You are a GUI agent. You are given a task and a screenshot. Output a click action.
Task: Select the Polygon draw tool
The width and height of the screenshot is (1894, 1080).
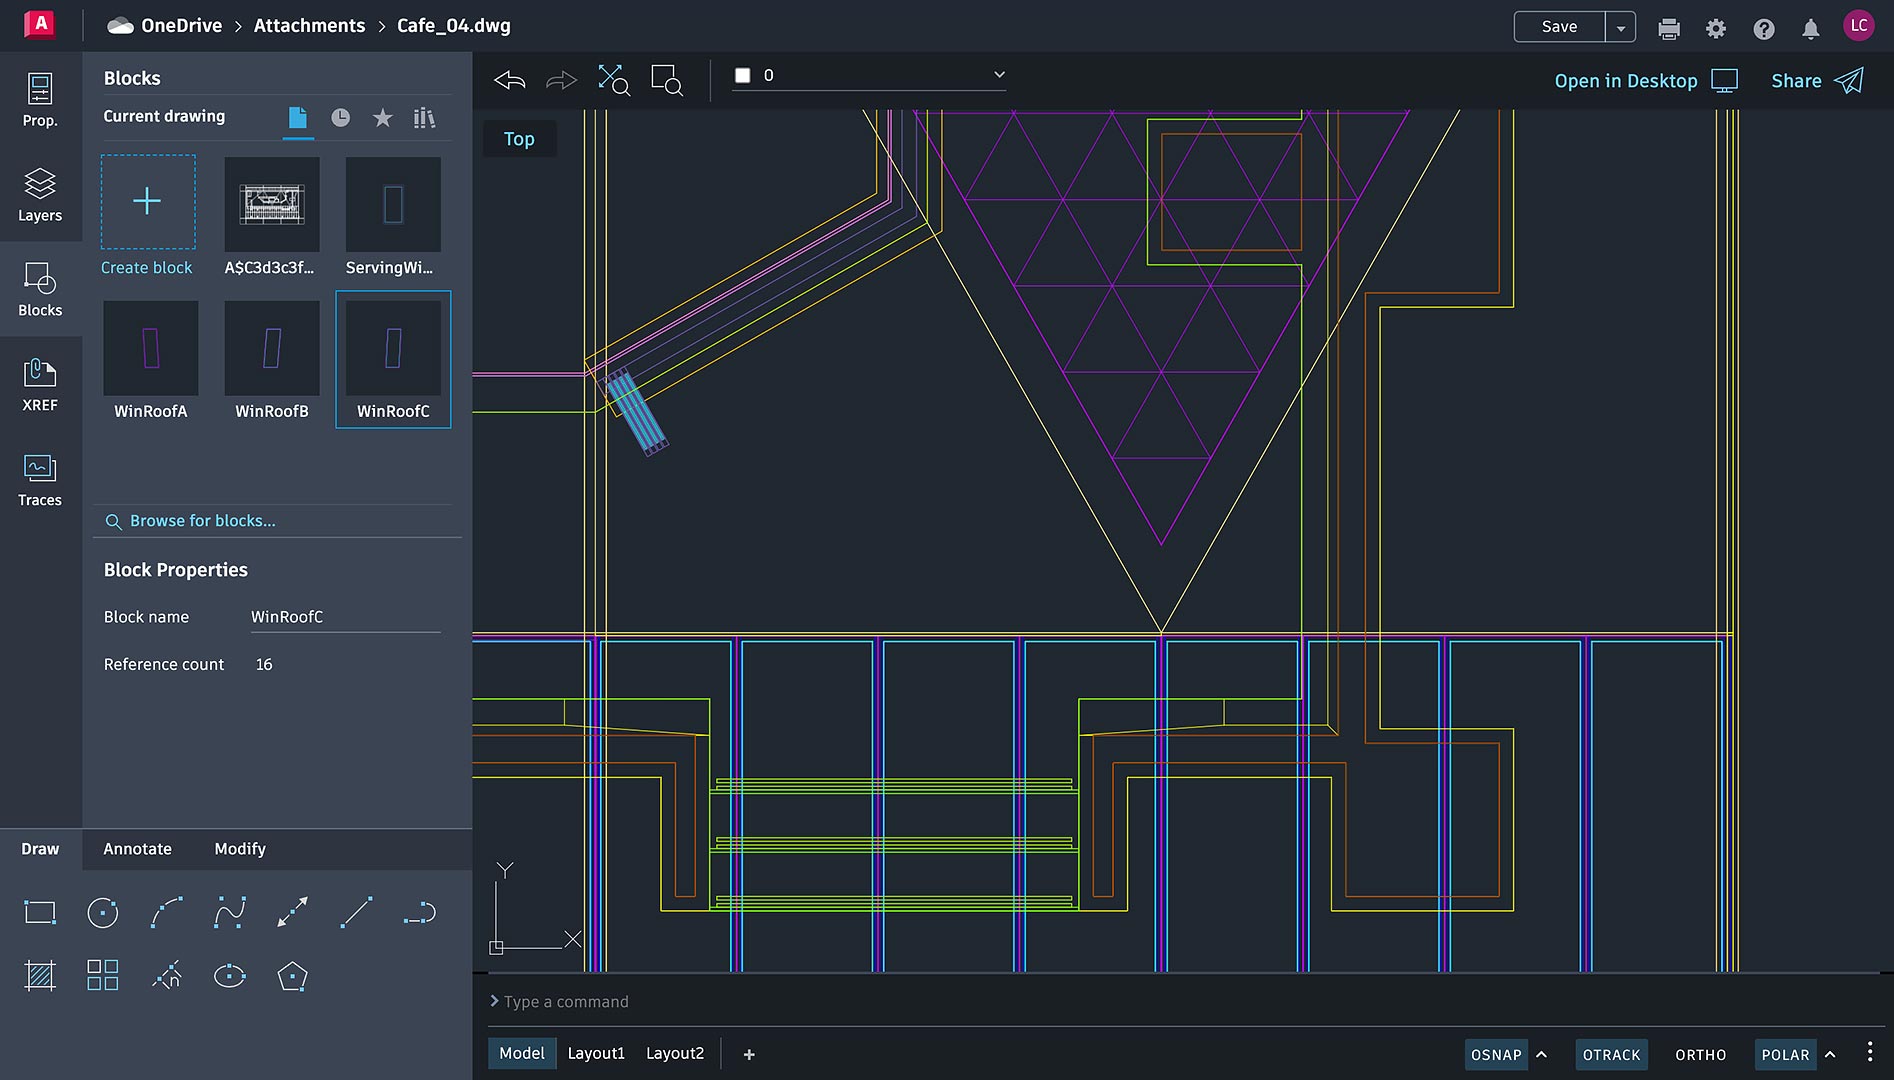292,976
